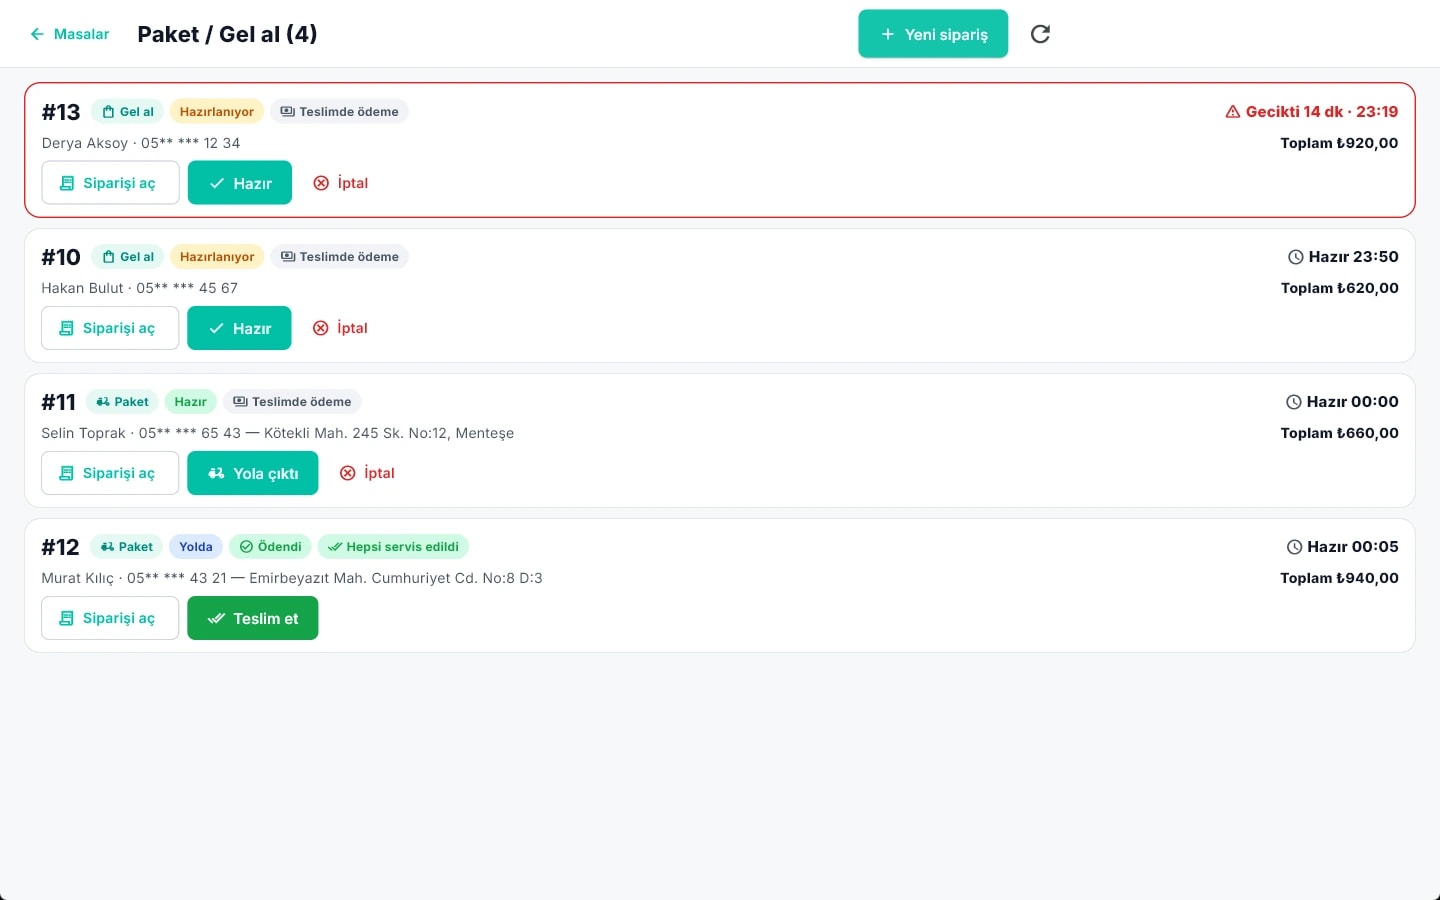This screenshot has height=900, width=1440.
Task: Mark order #13 as Hazır
Action: pyautogui.click(x=240, y=183)
